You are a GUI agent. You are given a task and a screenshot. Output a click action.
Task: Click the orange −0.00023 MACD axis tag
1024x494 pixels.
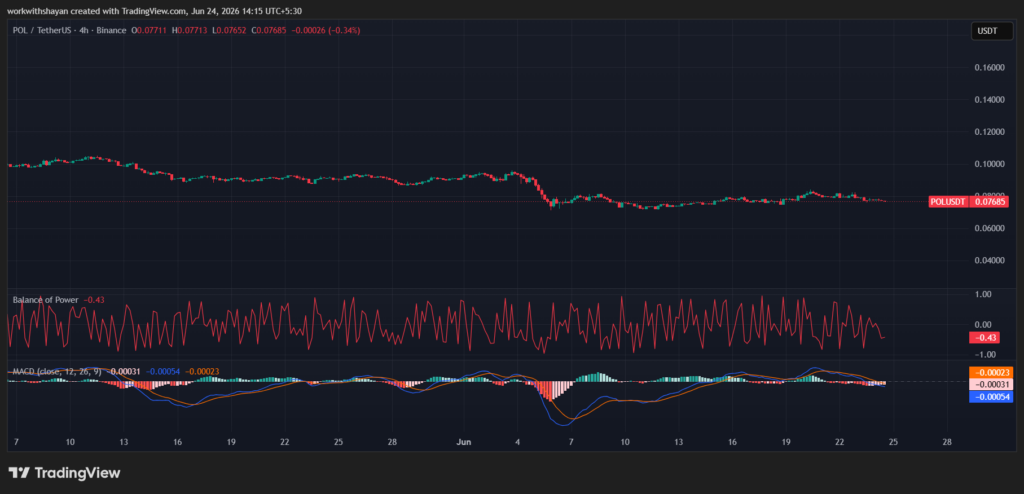point(991,372)
